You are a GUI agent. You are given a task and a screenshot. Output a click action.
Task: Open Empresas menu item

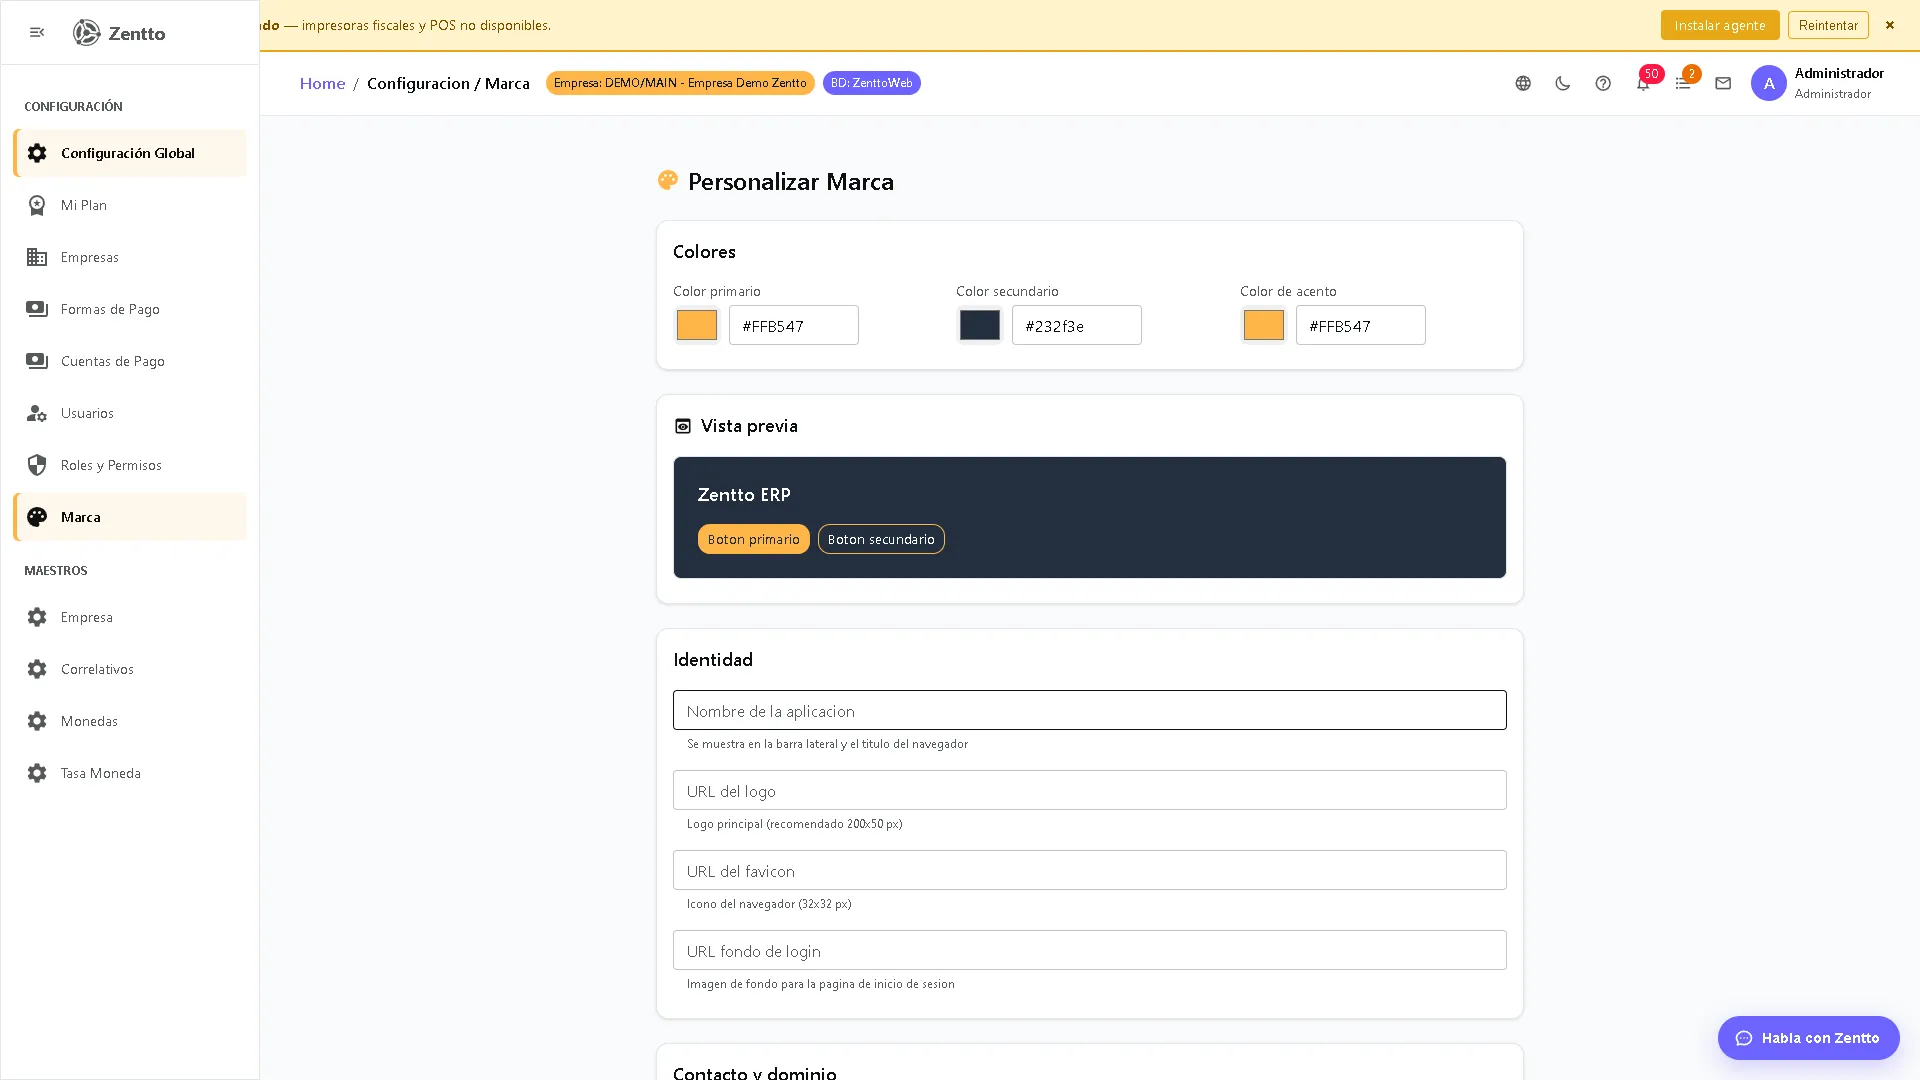click(130, 257)
